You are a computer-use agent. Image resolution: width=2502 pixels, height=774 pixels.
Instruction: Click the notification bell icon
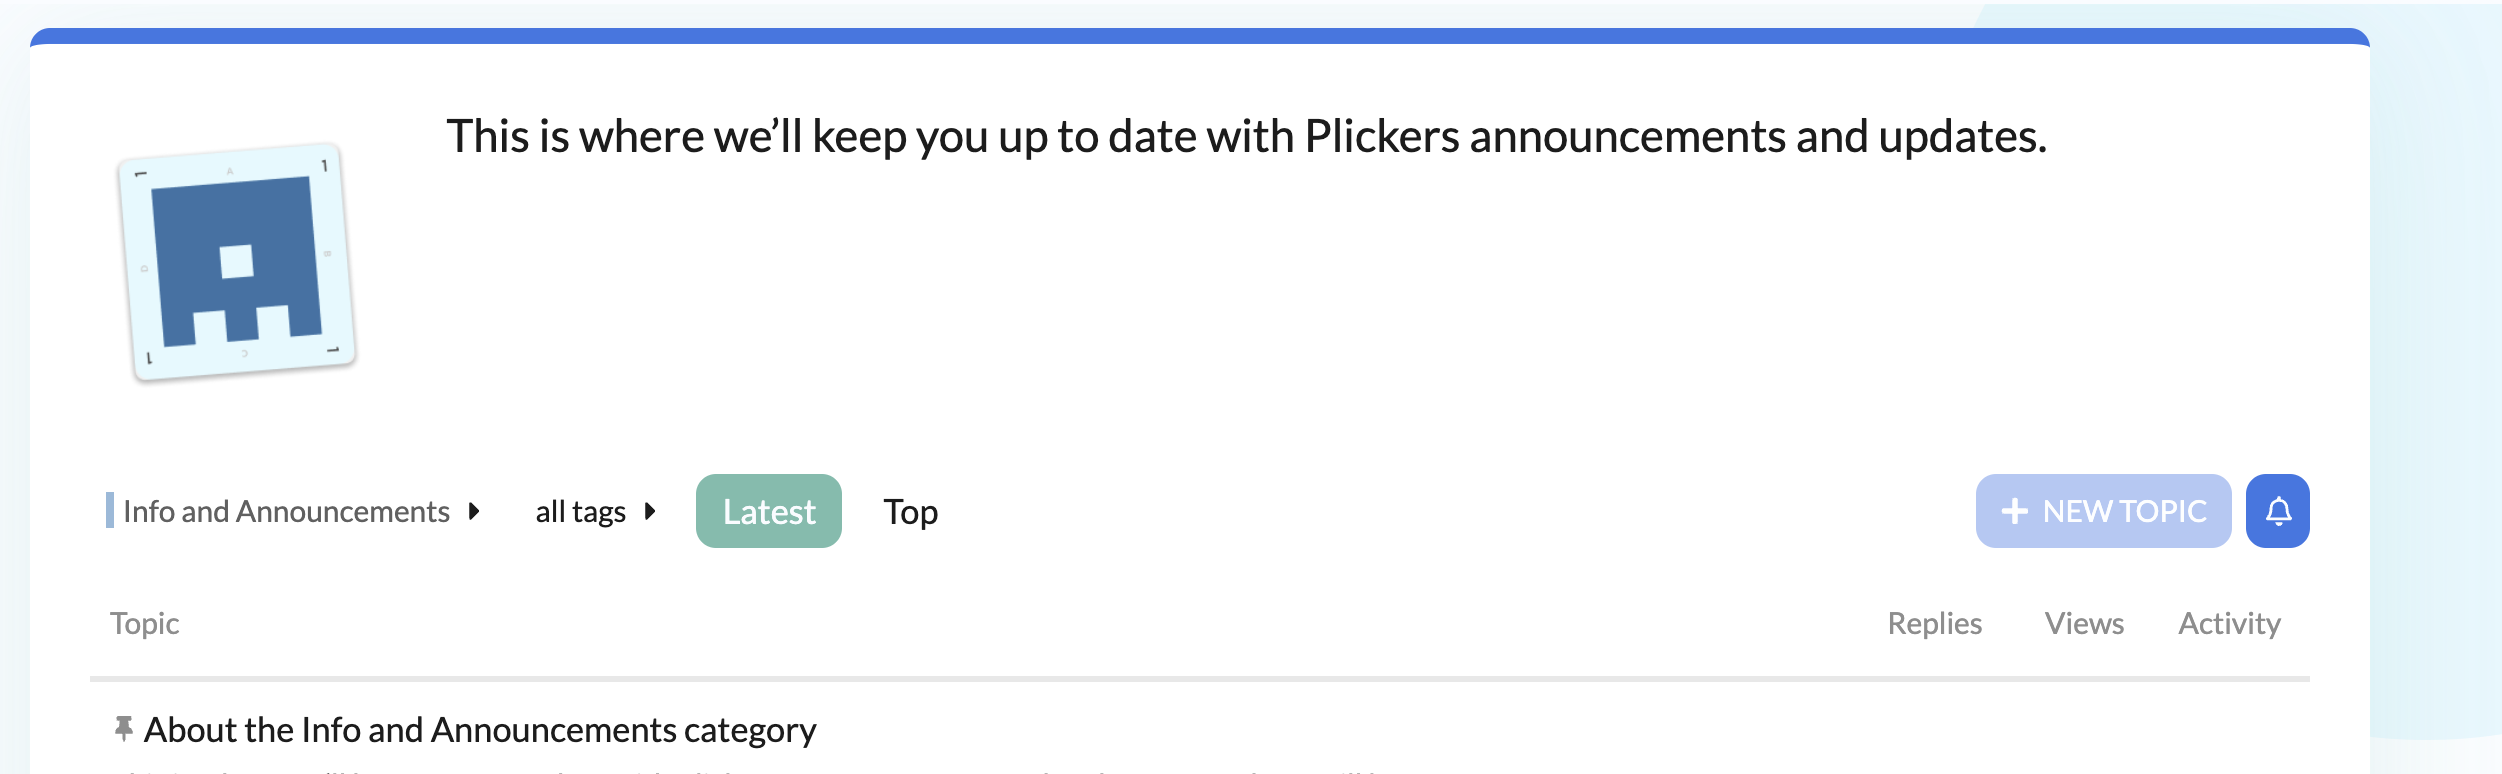(2277, 511)
